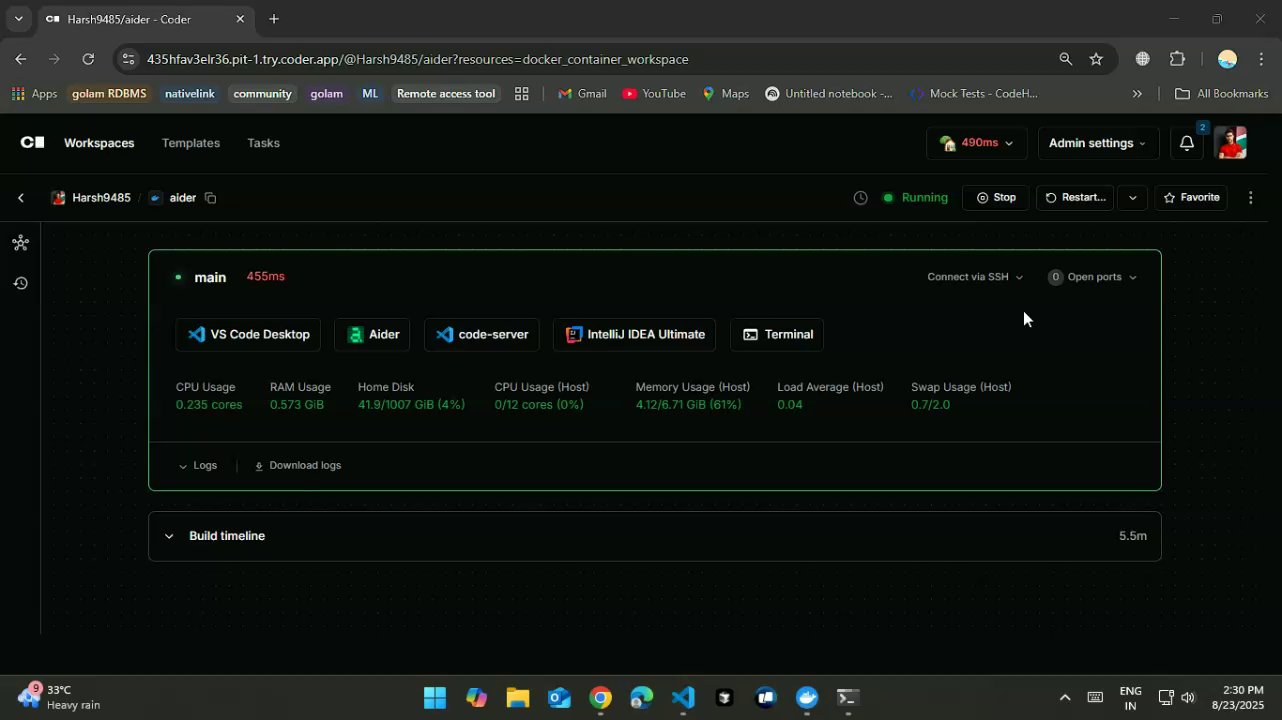Click CPU Usage value 0.235 cores
Screen dimensions: 1282x720
(x=209, y=405)
